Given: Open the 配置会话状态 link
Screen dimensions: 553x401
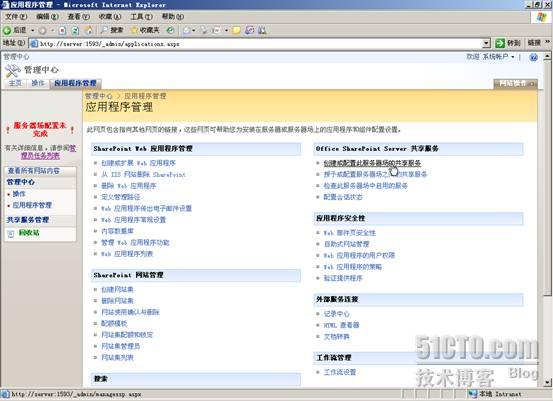Looking at the screenshot, I should point(343,197).
